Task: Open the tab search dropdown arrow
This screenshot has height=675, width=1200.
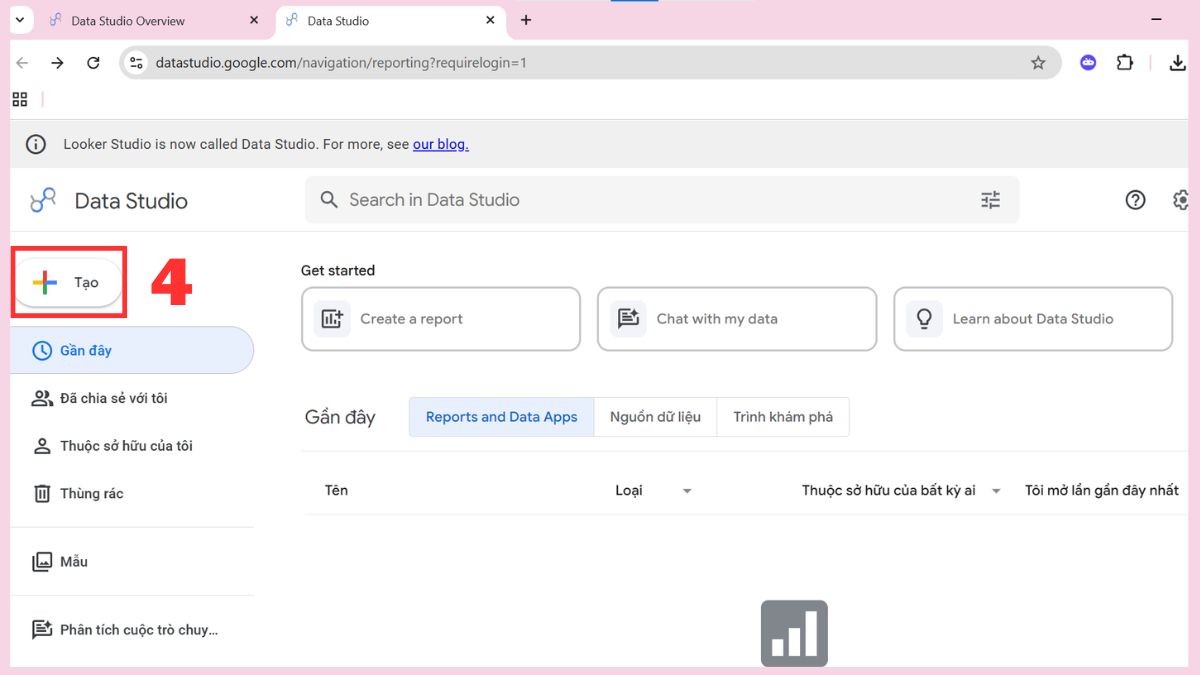Action: tap(19, 20)
